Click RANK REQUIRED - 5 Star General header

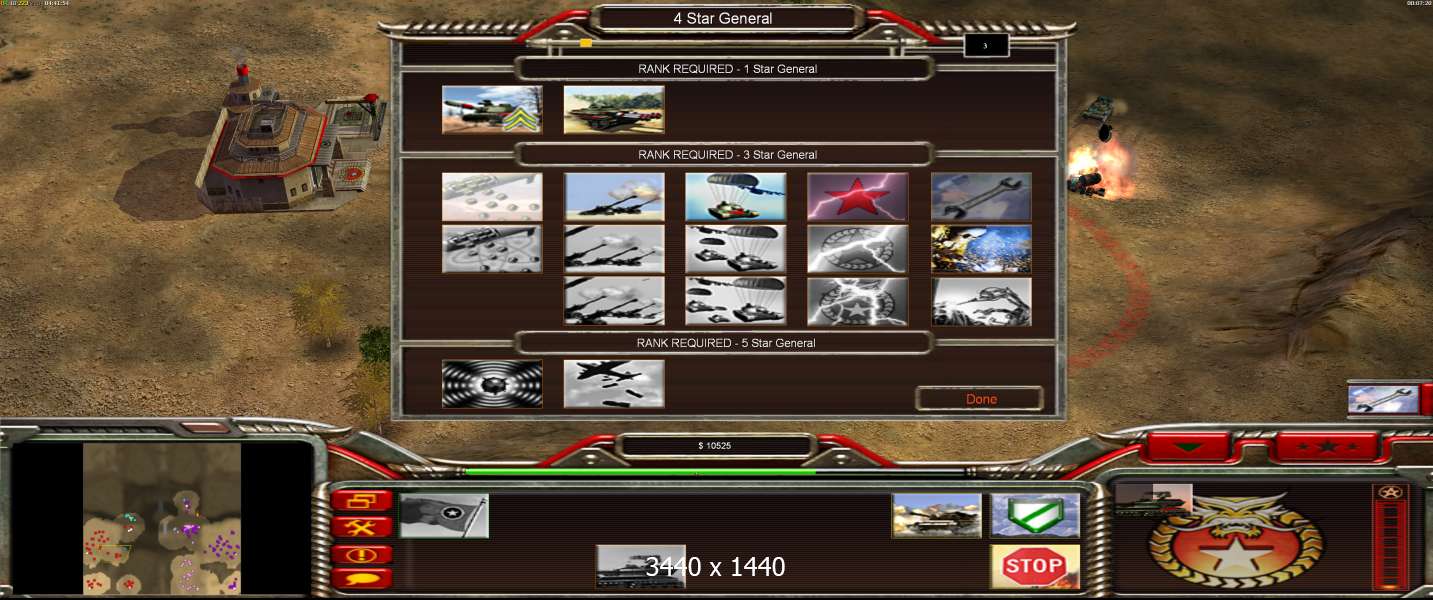(x=727, y=343)
